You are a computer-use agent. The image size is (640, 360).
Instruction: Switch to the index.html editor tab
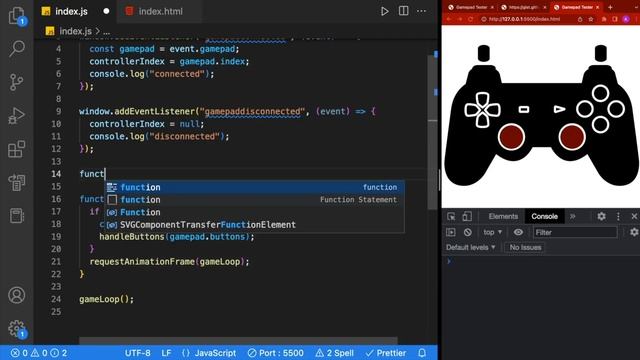(x=160, y=11)
